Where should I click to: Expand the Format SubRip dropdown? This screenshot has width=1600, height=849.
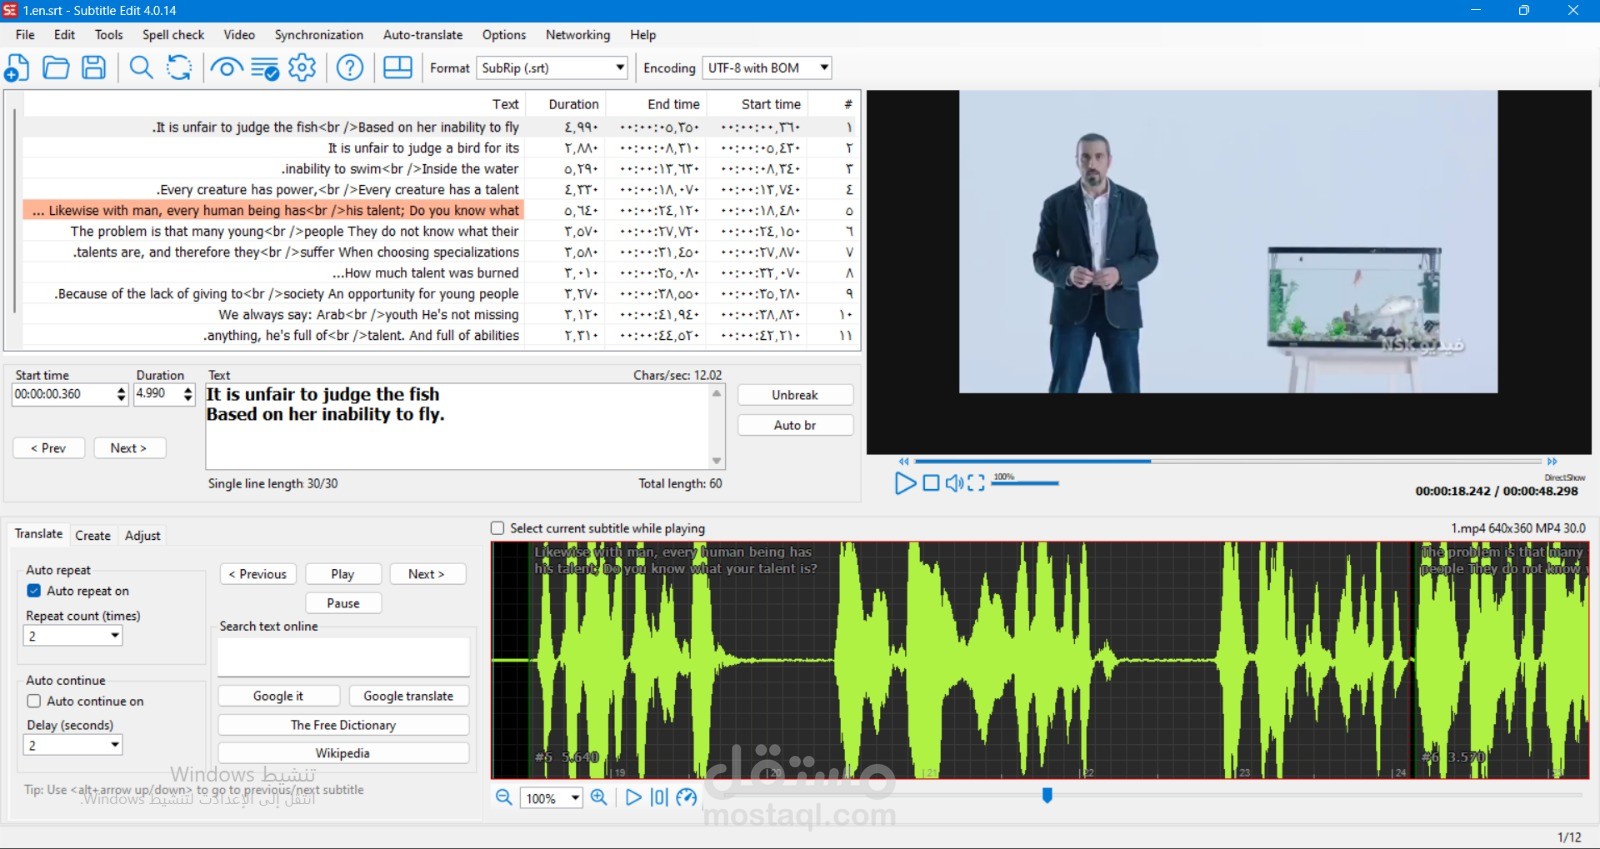(x=552, y=68)
